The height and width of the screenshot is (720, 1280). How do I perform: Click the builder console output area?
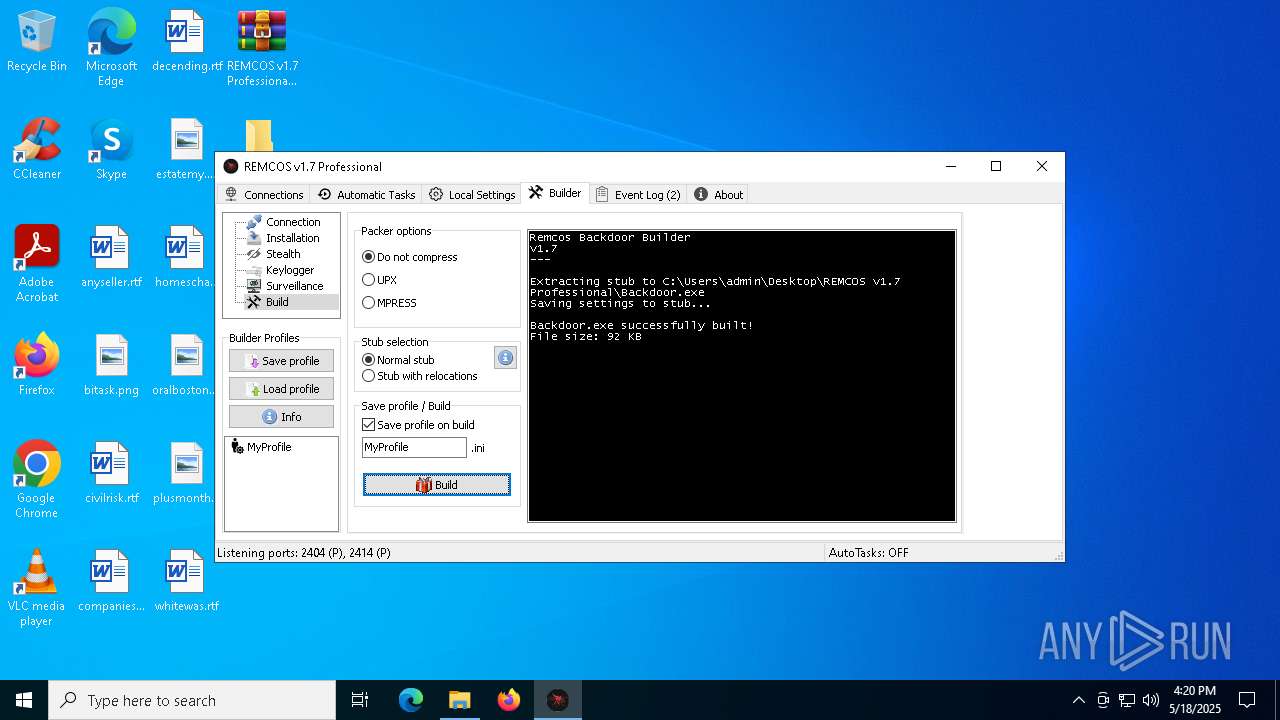[x=742, y=376]
